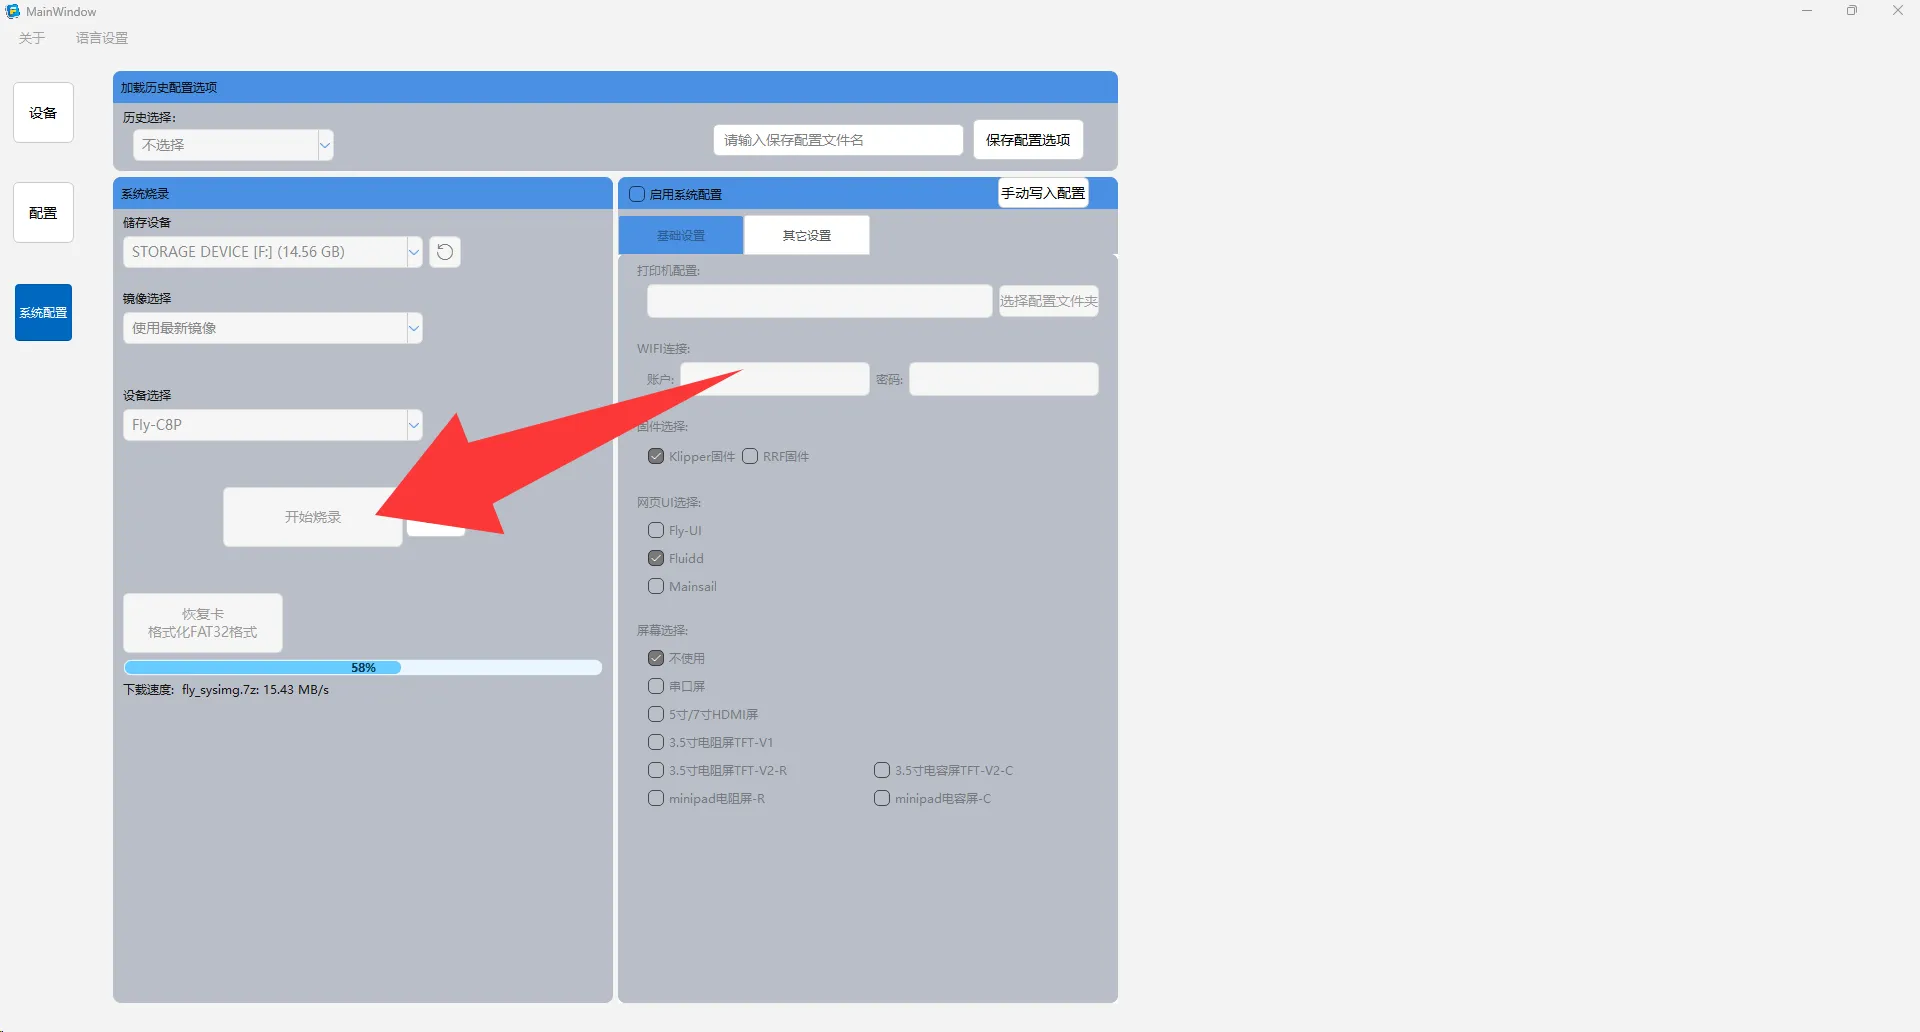Check the Mainsail web UI option
The width and height of the screenshot is (1920, 1032).
point(656,587)
